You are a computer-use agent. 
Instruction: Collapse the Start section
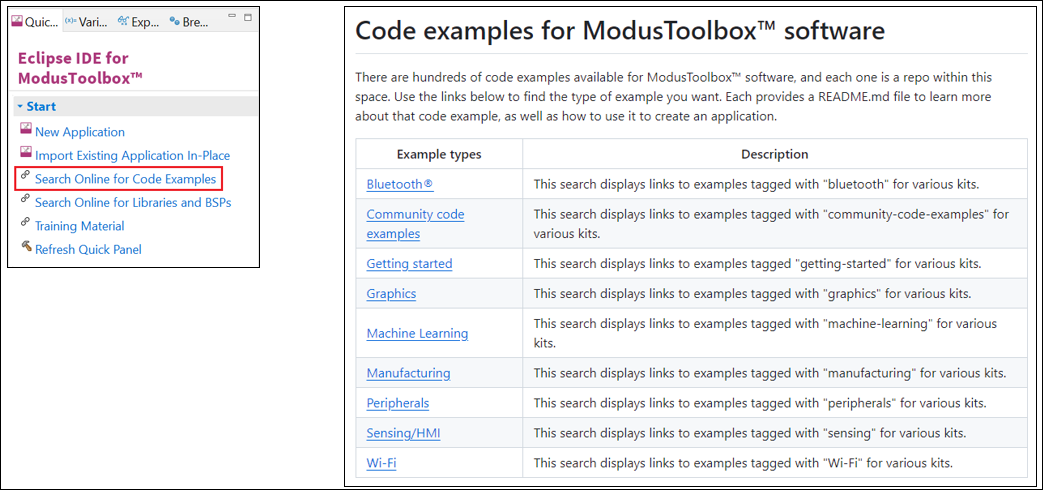point(20,106)
